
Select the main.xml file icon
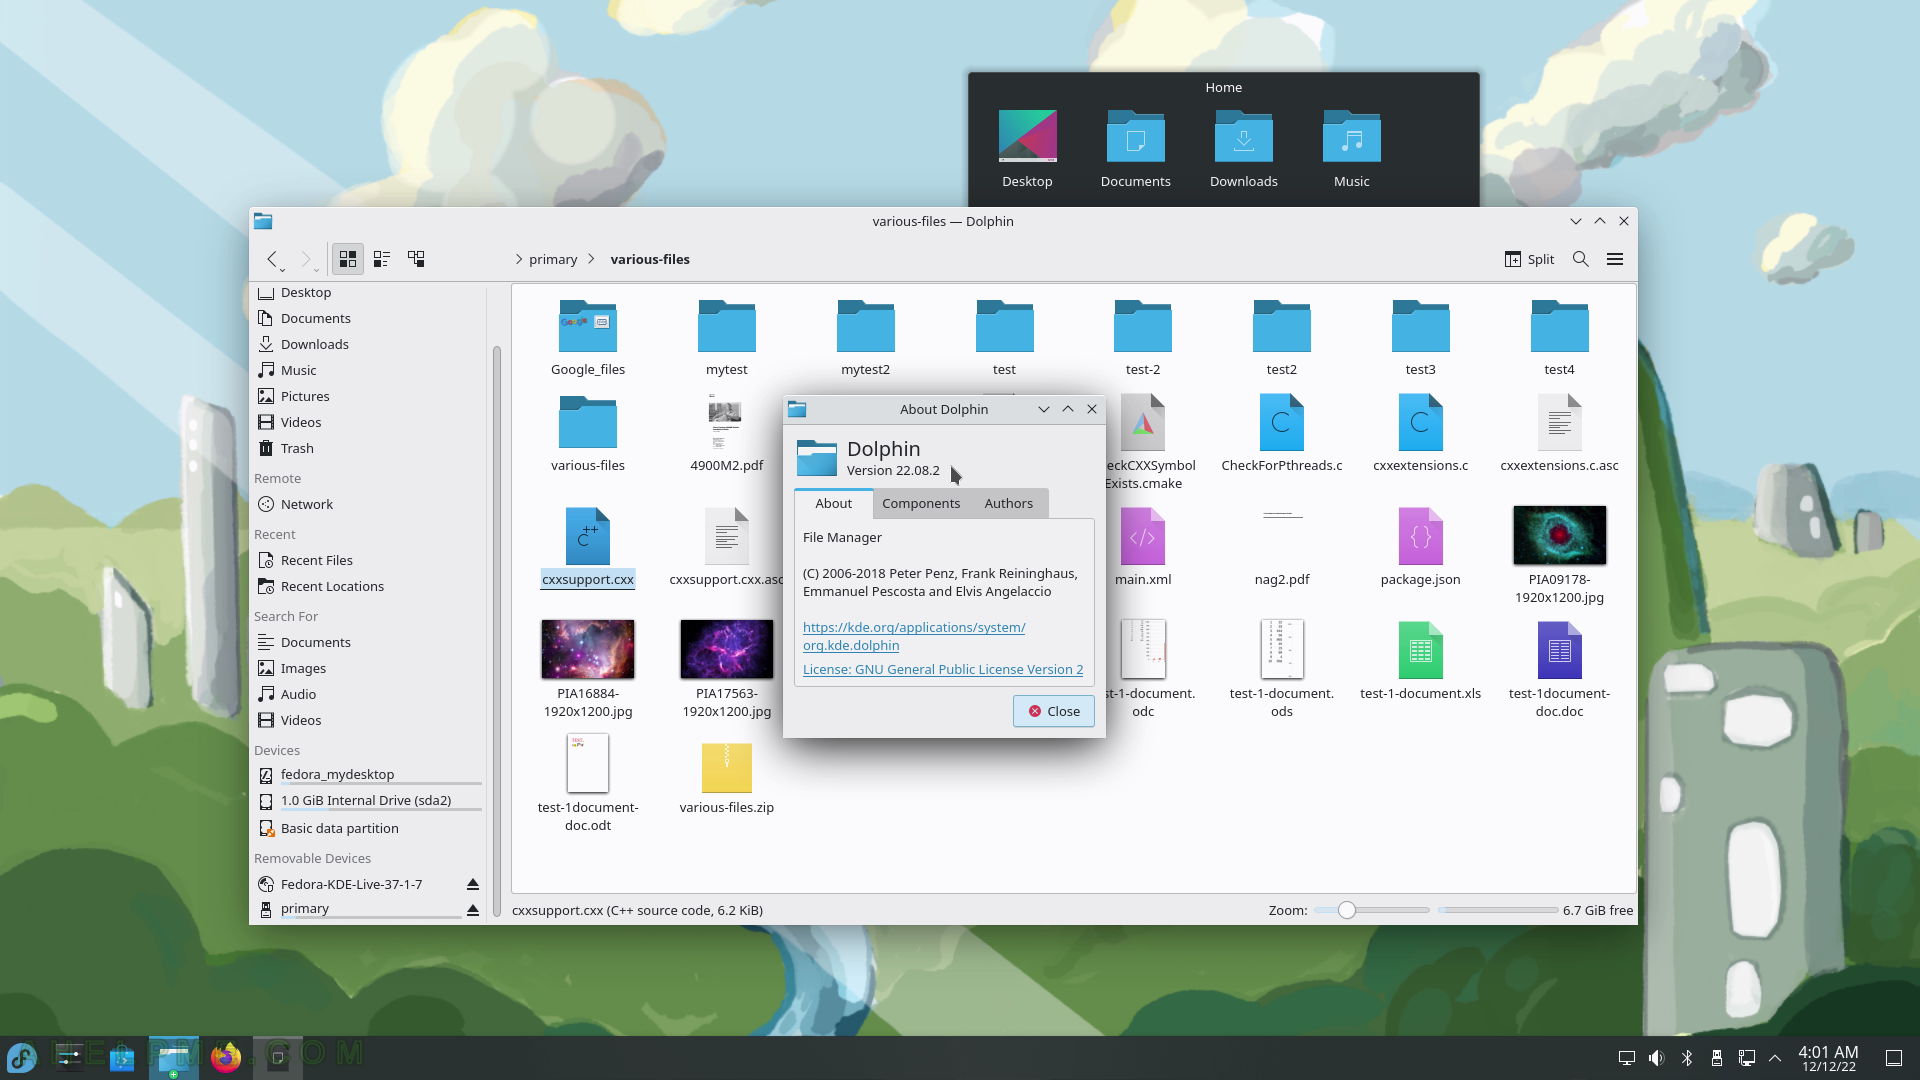(x=1142, y=536)
